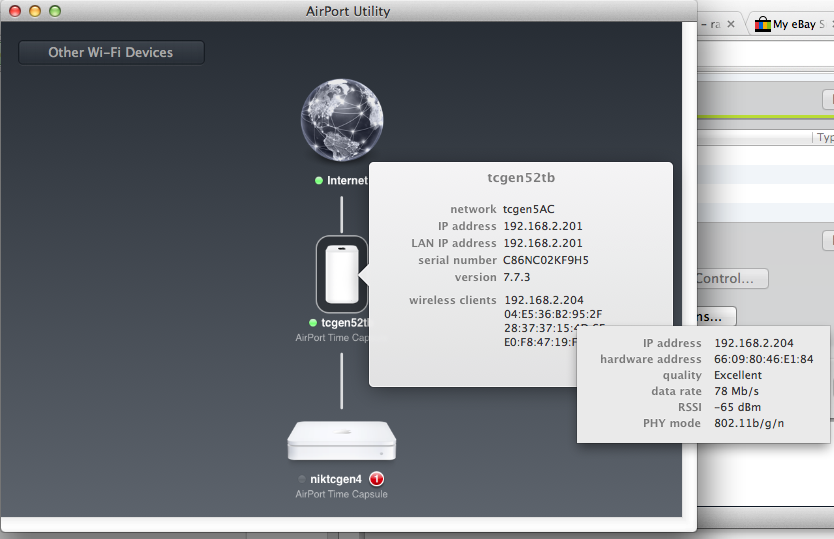The height and width of the screenshot is (539, 834).
Task: Close the AirPort Utility window
Action: 15,11
